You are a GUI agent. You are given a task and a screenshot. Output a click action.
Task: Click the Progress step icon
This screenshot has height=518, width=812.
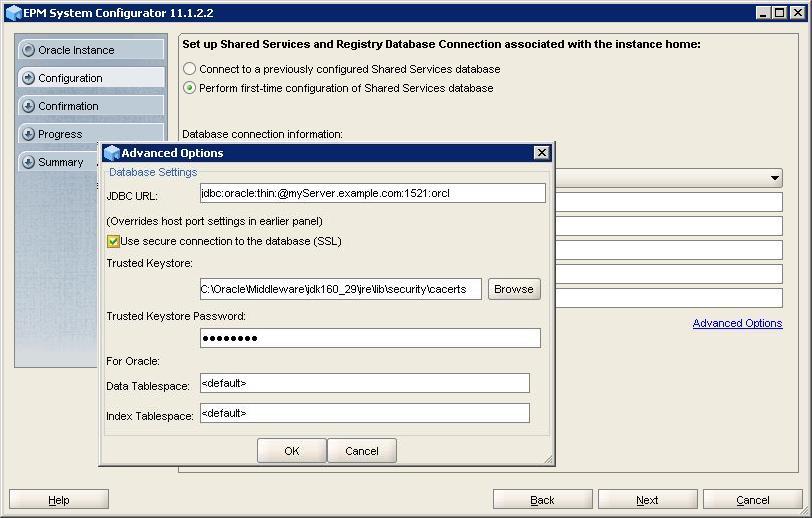click(x=29, y=134)
